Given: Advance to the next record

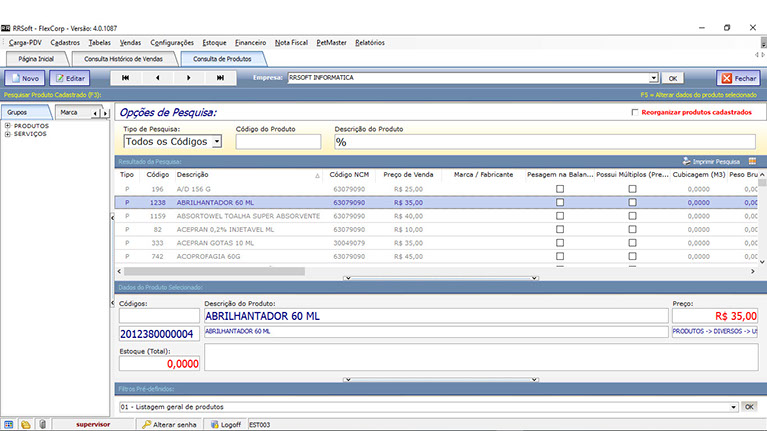Looking at the screenshot, I should (x=189, y=77).
